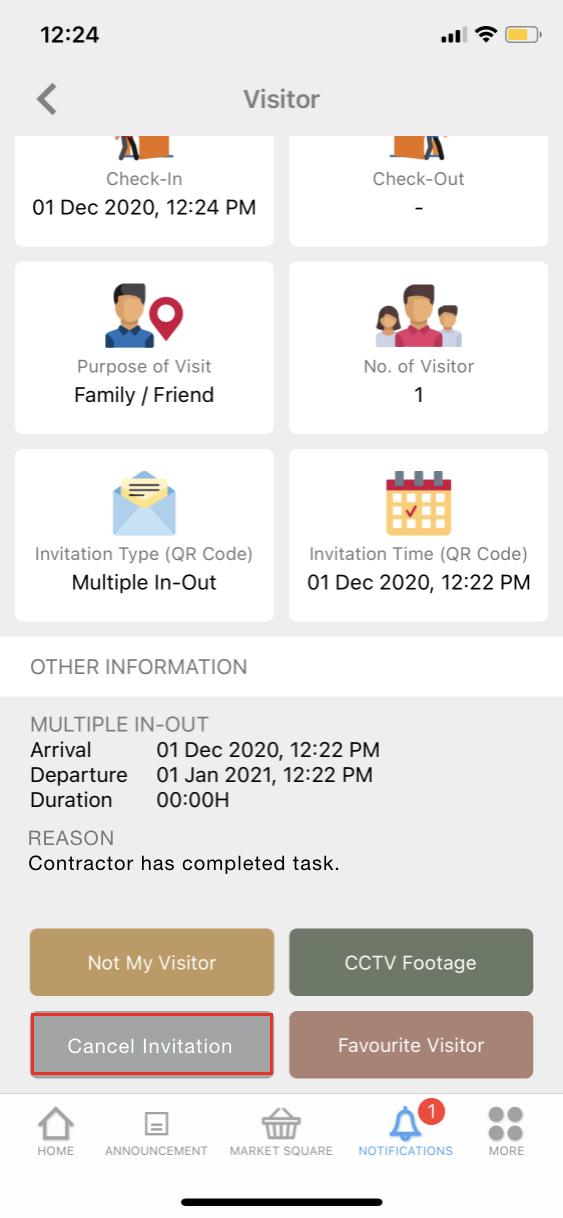Tap the battery indicator in status bar
Image resolution: width=563 pixels, height=1218 pixels.
pyautogui.click(x=523, y=35)
